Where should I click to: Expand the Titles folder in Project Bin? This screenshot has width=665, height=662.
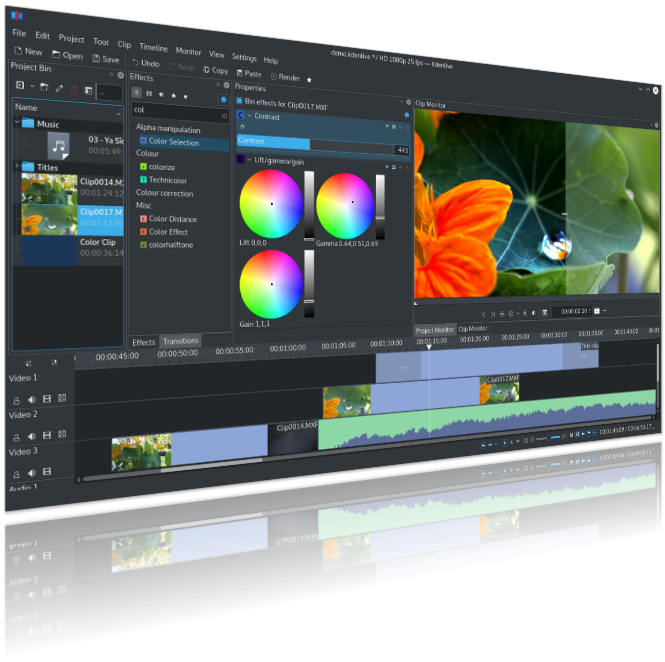point(17,165)
